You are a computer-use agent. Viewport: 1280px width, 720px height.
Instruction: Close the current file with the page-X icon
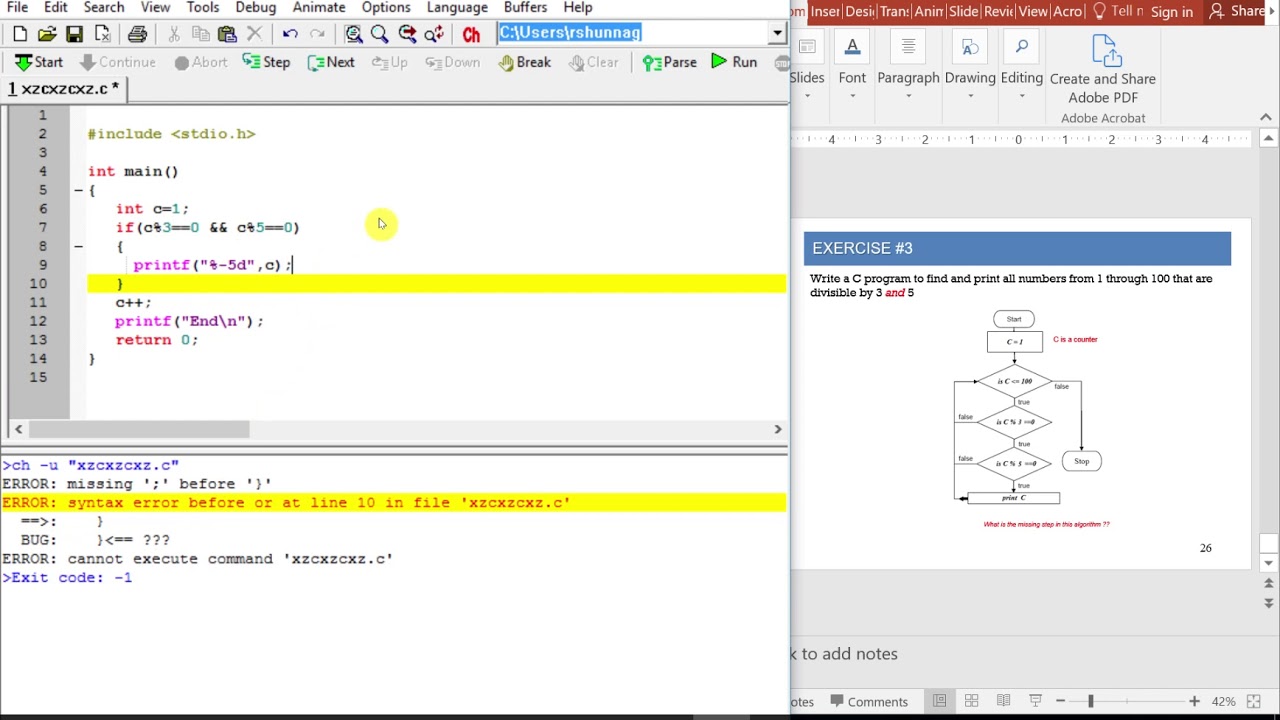pos(101,34)
